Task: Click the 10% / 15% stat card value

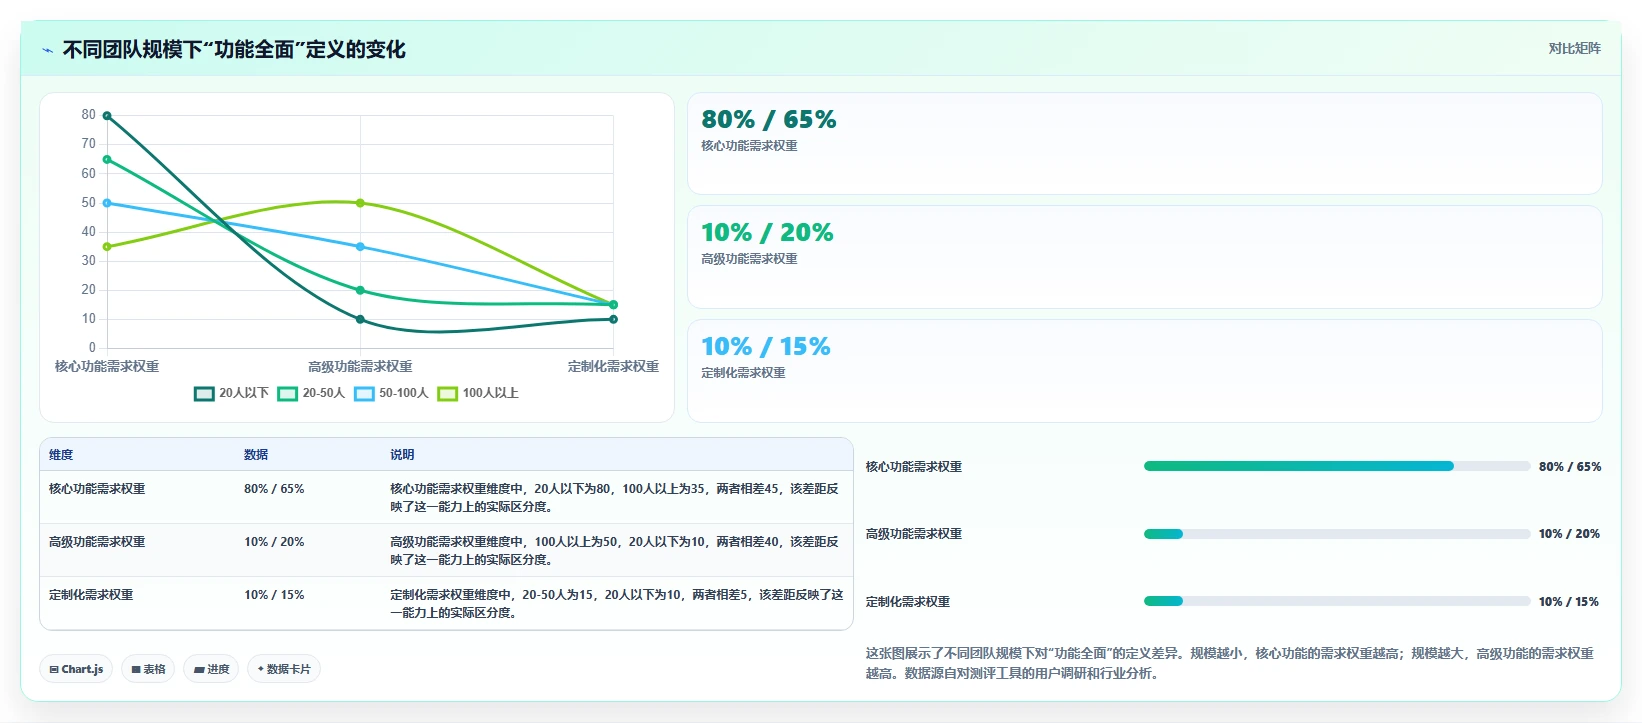Action: 766,347
